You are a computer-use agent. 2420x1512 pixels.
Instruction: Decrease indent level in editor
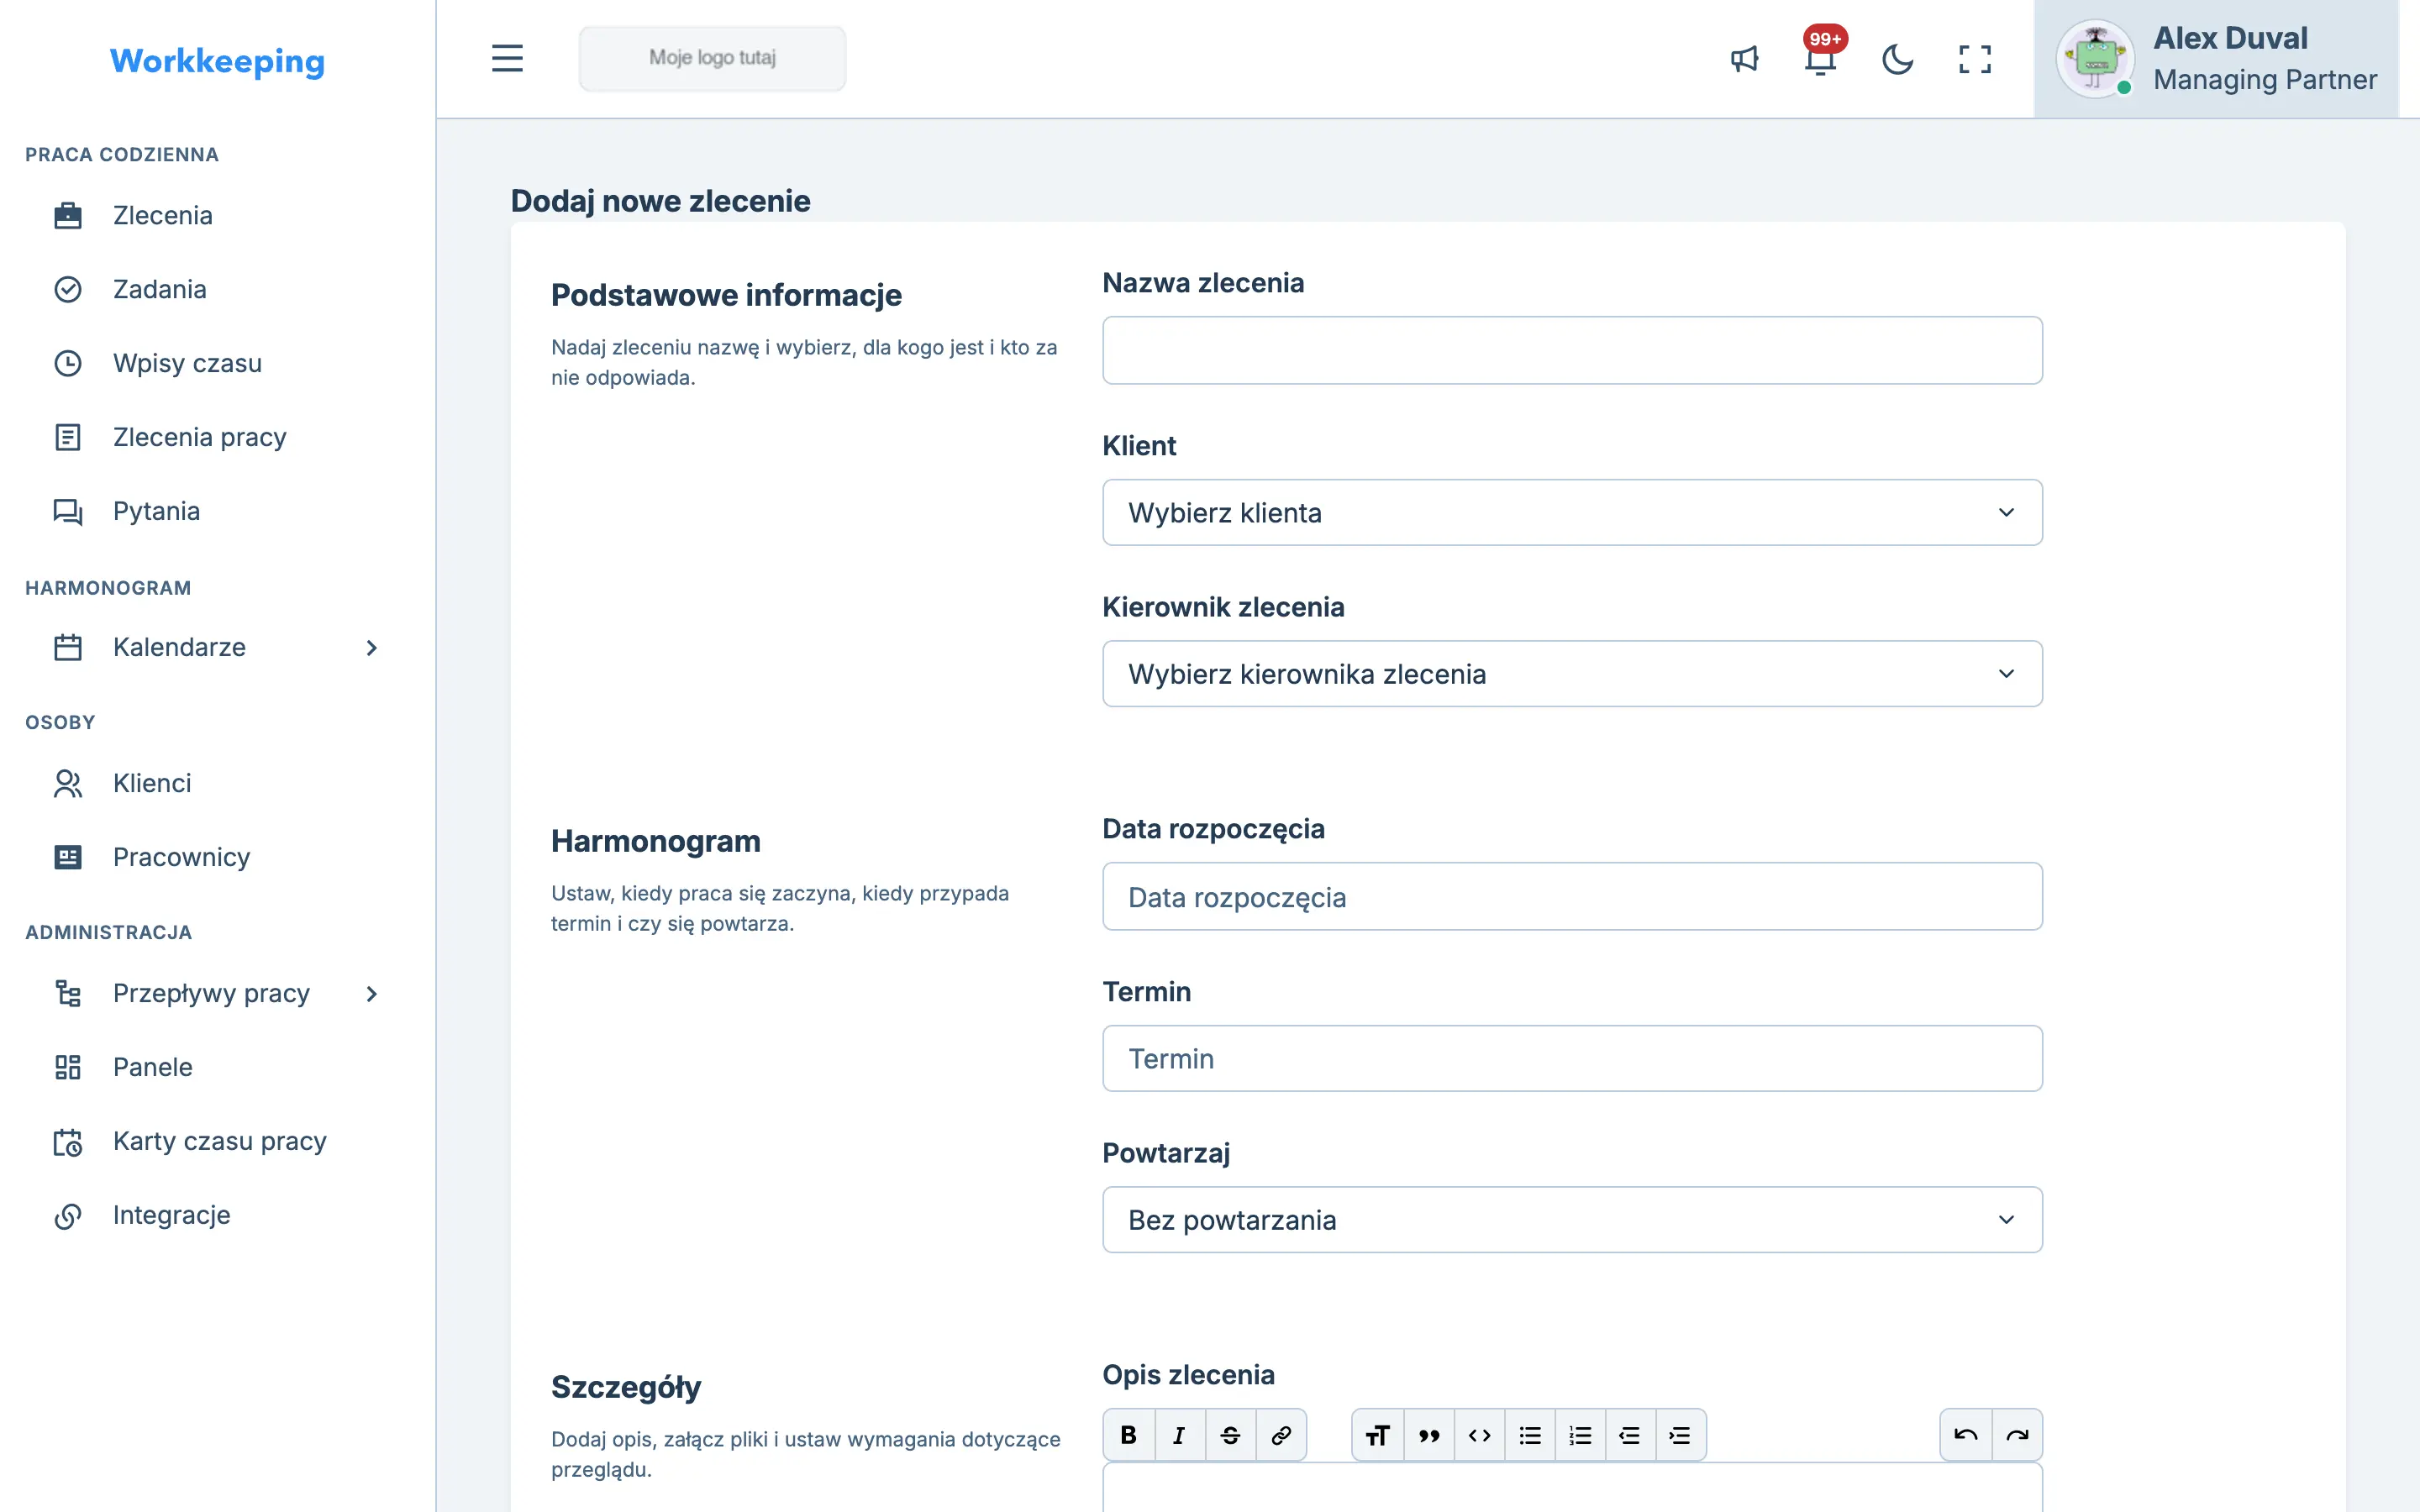(1630, 1435)
